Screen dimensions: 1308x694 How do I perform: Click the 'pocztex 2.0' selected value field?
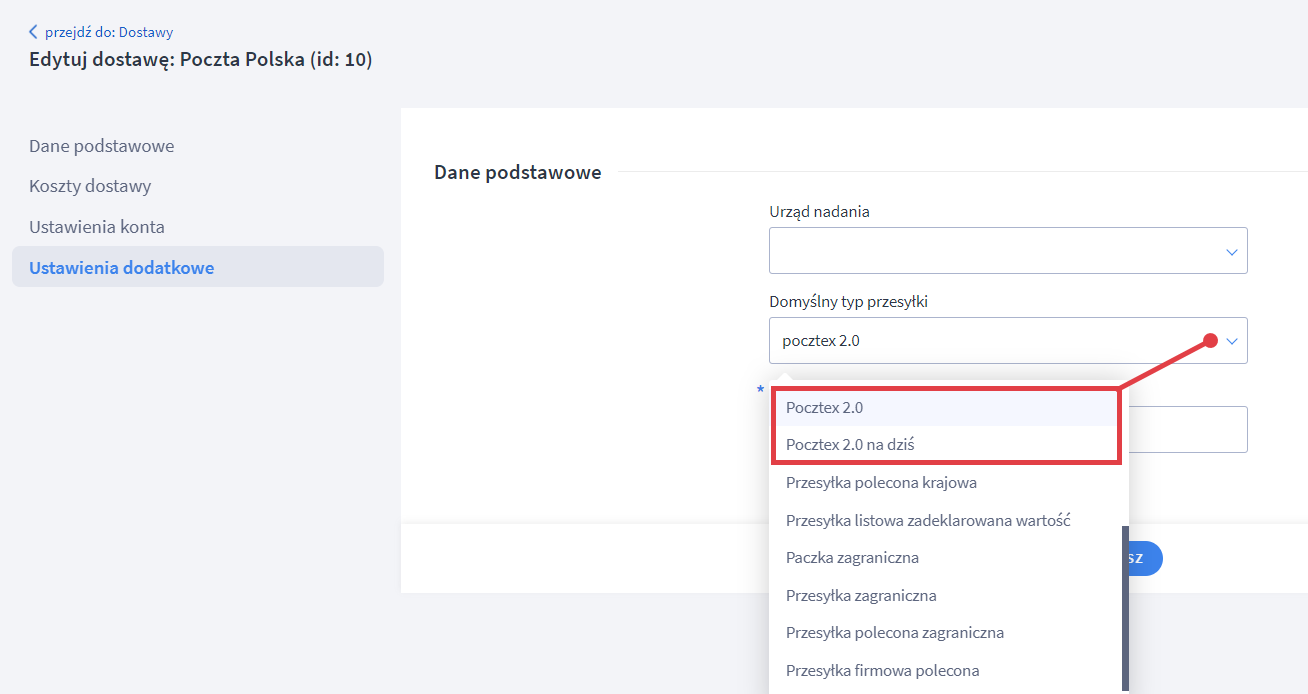[x=1008, y=341]
